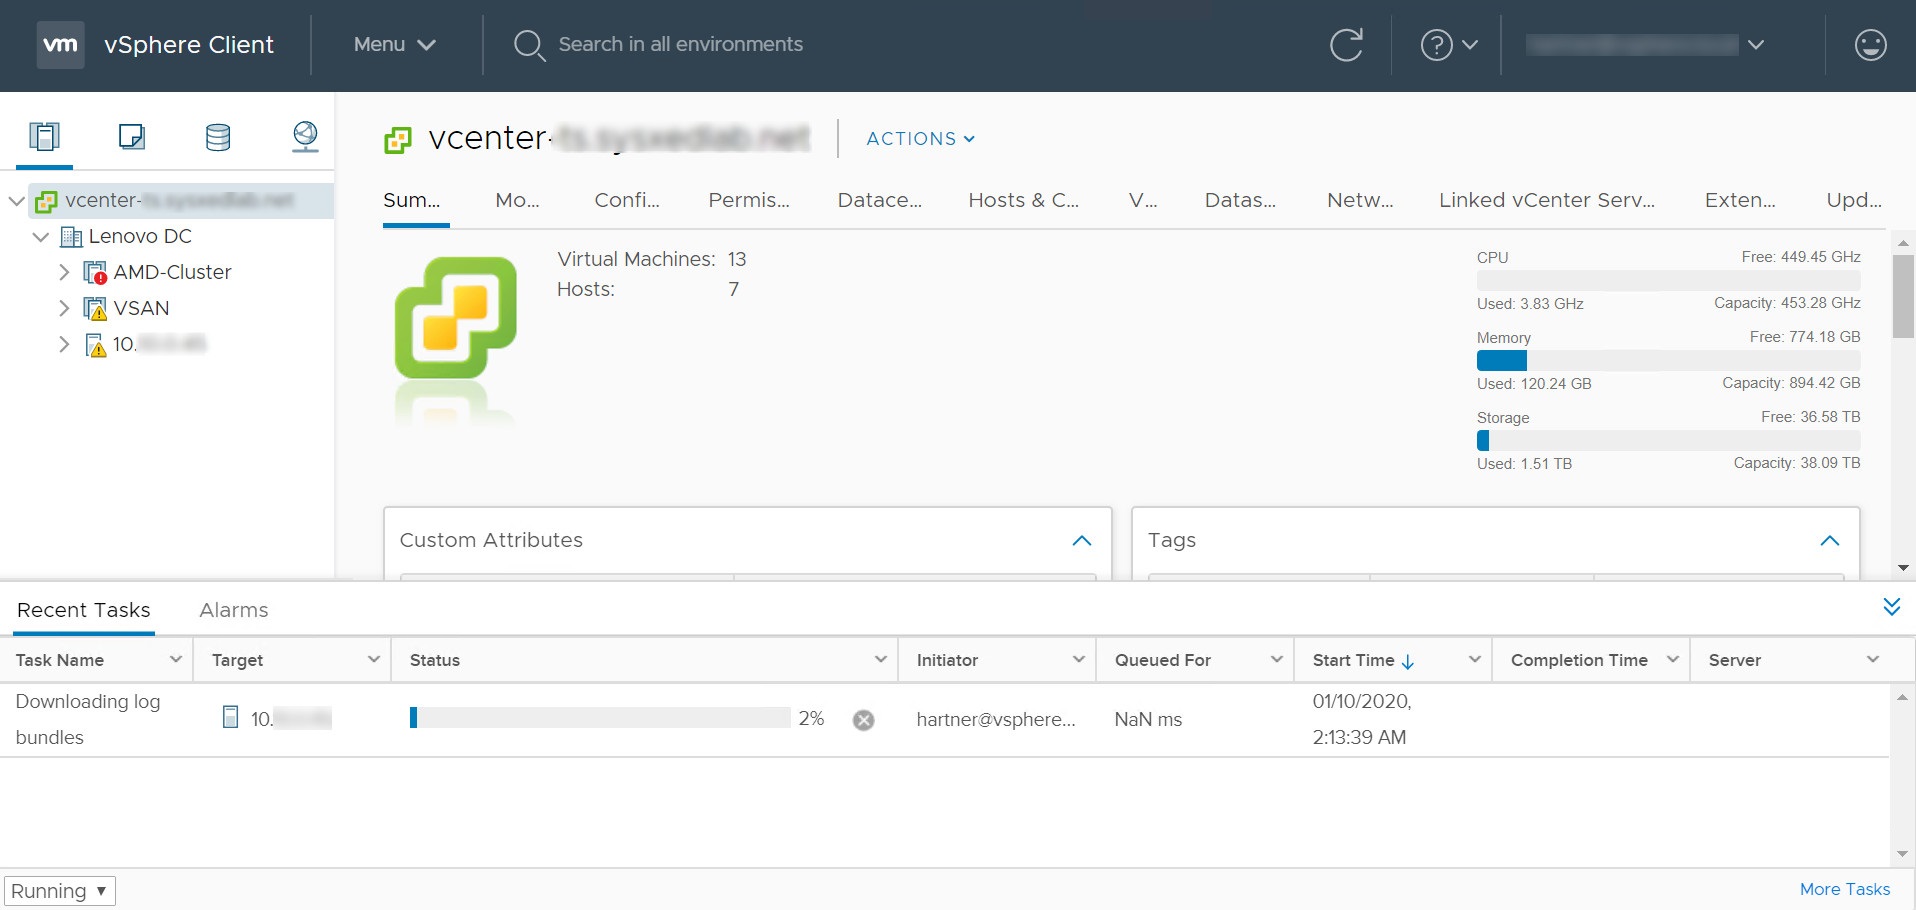Click the large vCenter logo graphic
The image size is (1916, 910).
point(456,318)
